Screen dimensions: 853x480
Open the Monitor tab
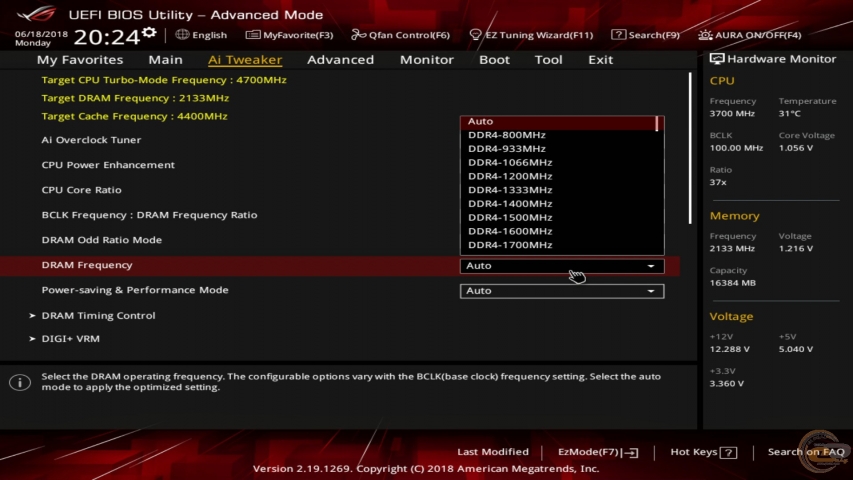pyautogui.click(x=426, y=59)
